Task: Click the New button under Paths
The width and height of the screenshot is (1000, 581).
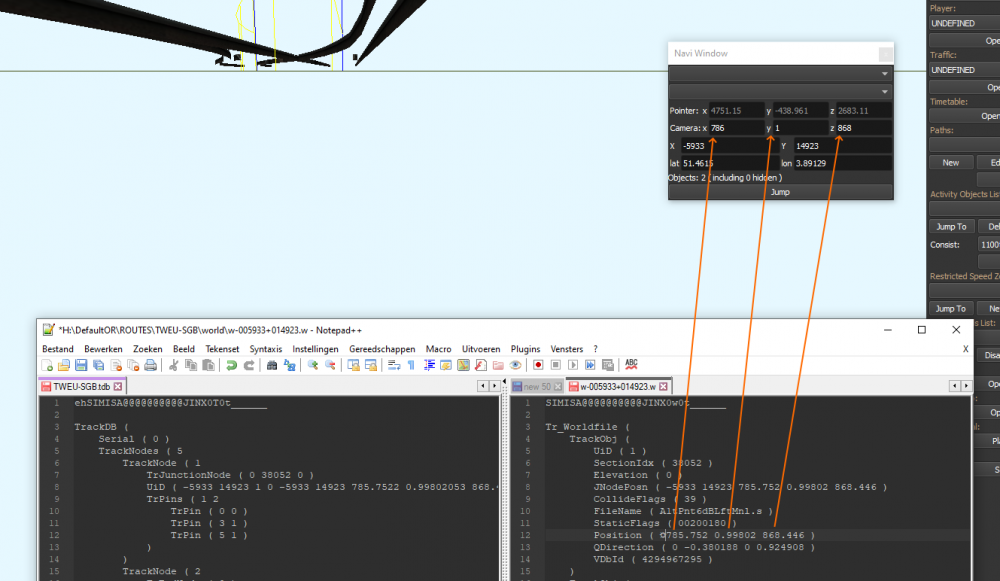Action: point(950,162)
